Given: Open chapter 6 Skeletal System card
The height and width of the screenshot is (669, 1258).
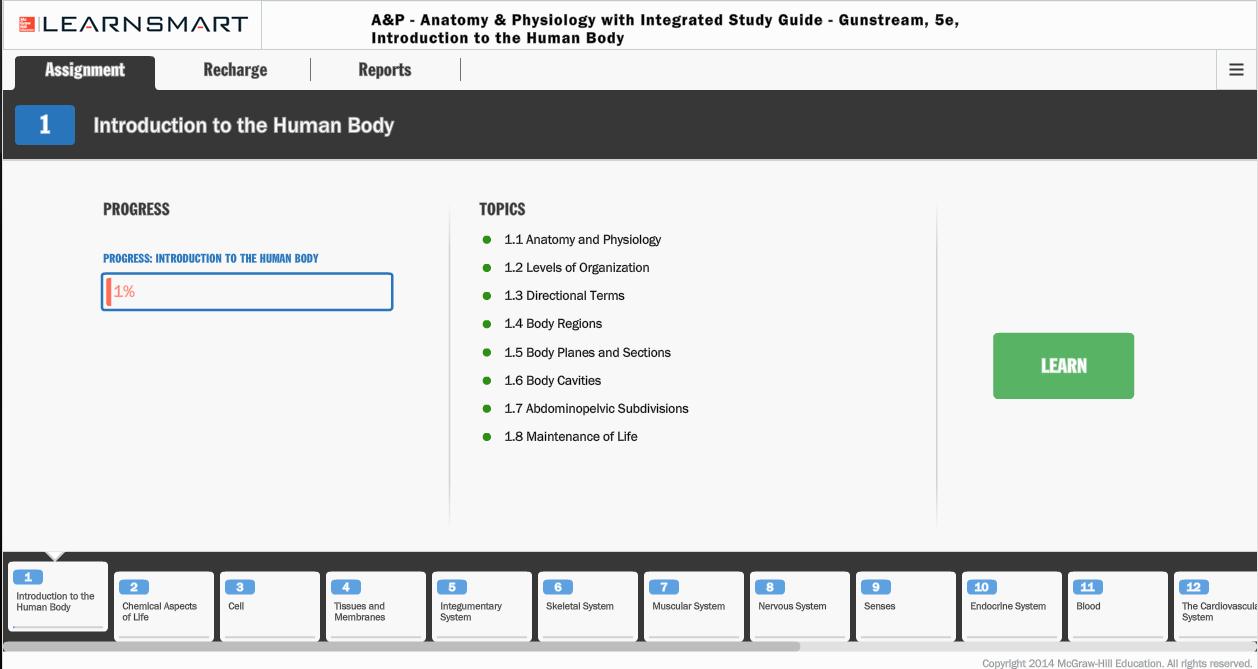Looking at the screenshot, I should coord(588,605).
